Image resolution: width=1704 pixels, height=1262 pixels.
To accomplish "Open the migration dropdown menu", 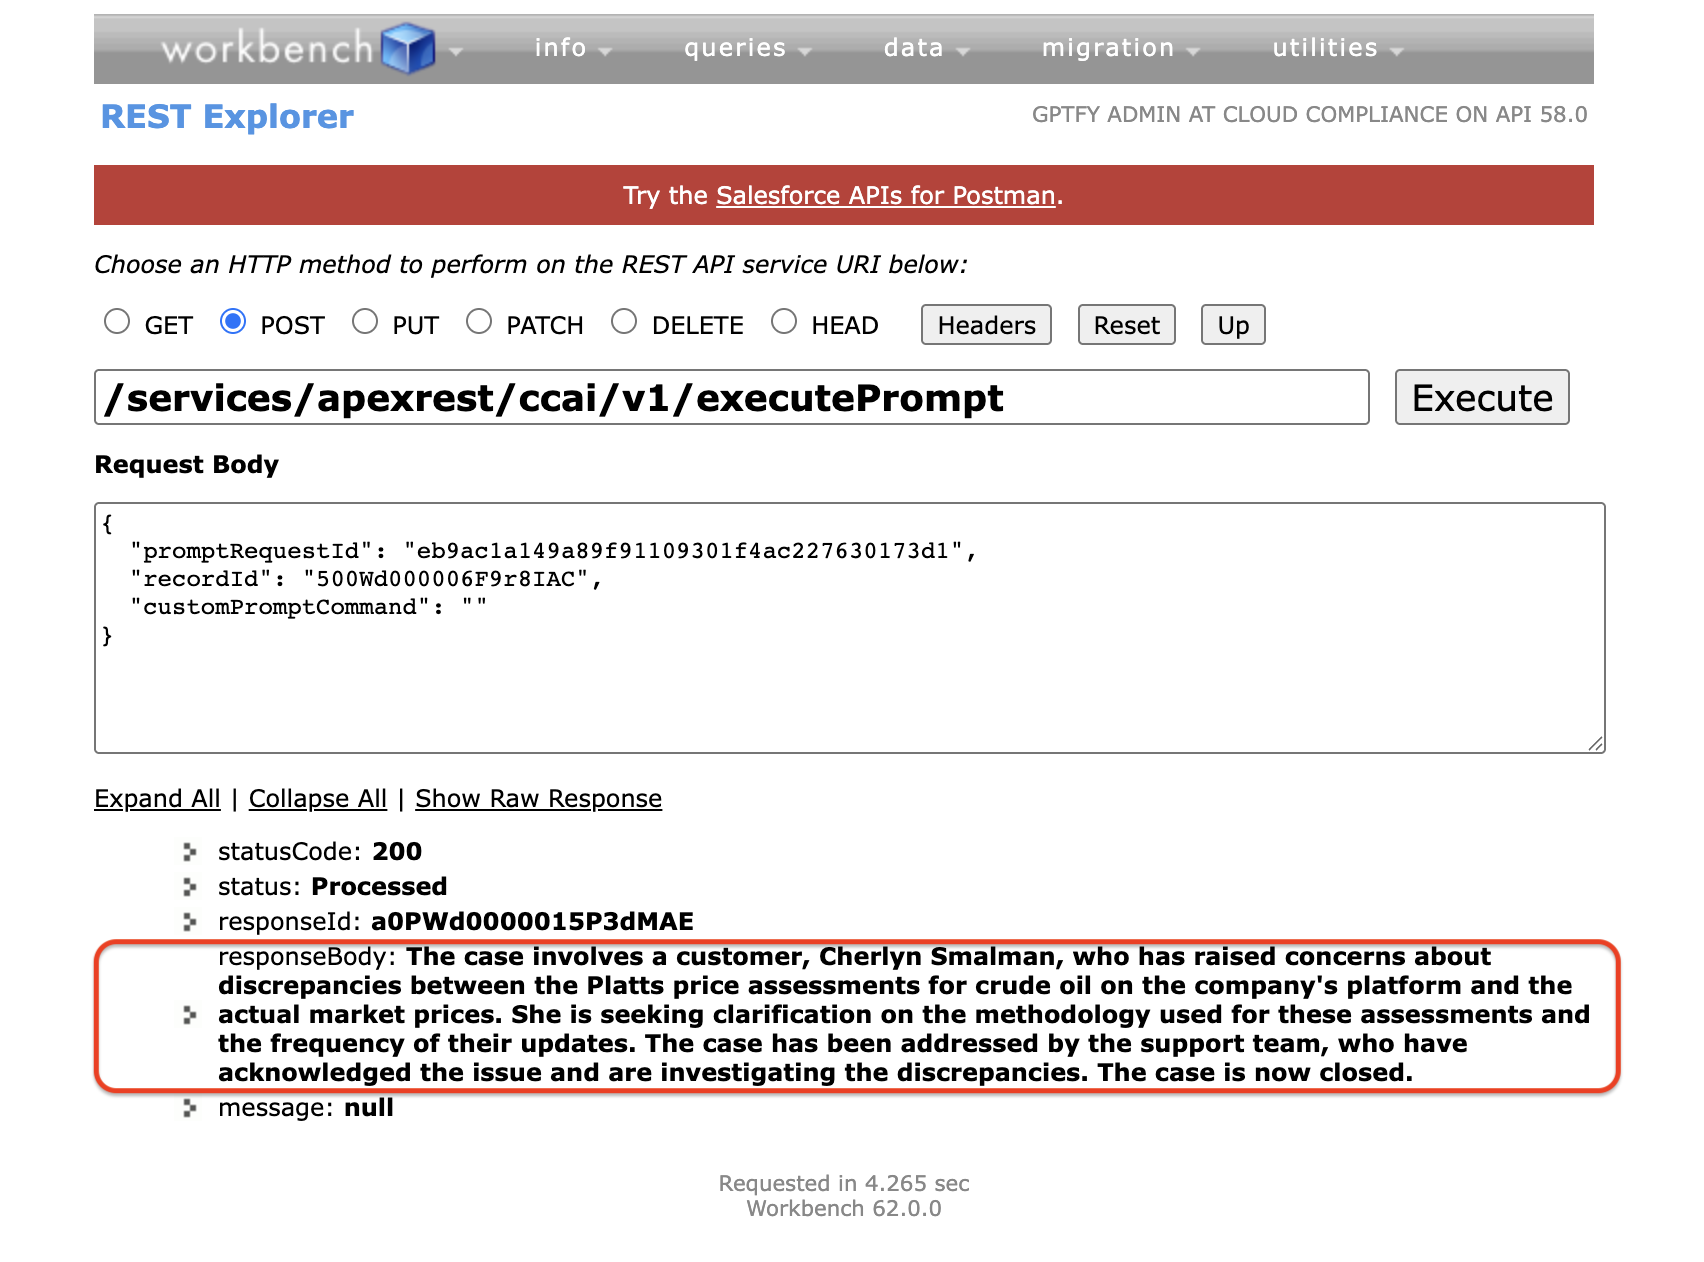I will [x=1118, y=48].
